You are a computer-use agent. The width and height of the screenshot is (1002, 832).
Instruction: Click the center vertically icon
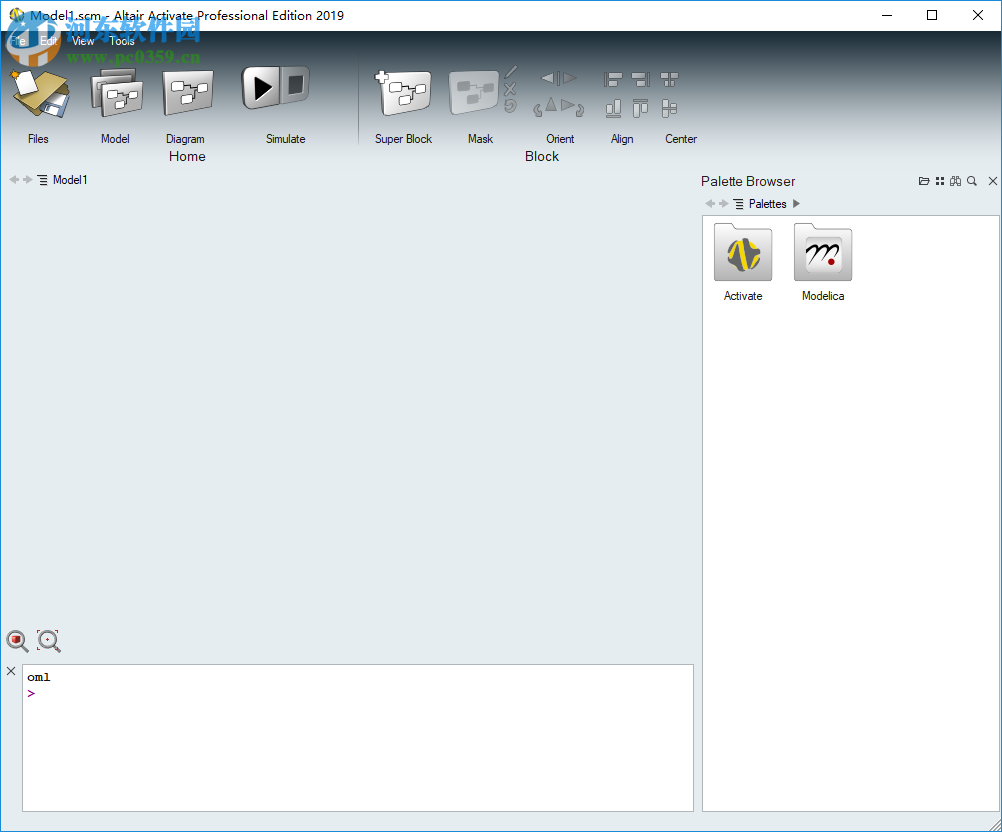pos(669,109)
